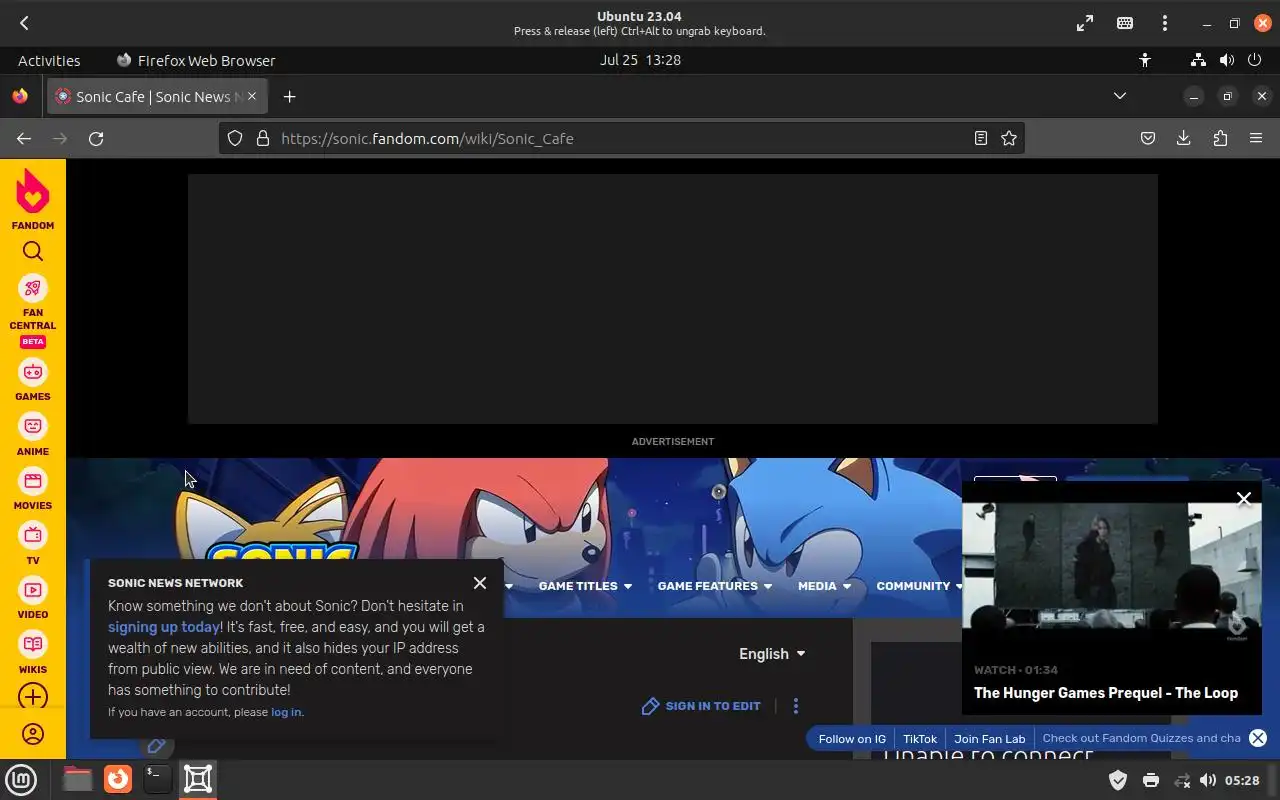Image resolution: width=1280 pixels, height=800 pixels.
Task: Open volume control in GNOME top bar
Action: click(x=1227, y=60)
